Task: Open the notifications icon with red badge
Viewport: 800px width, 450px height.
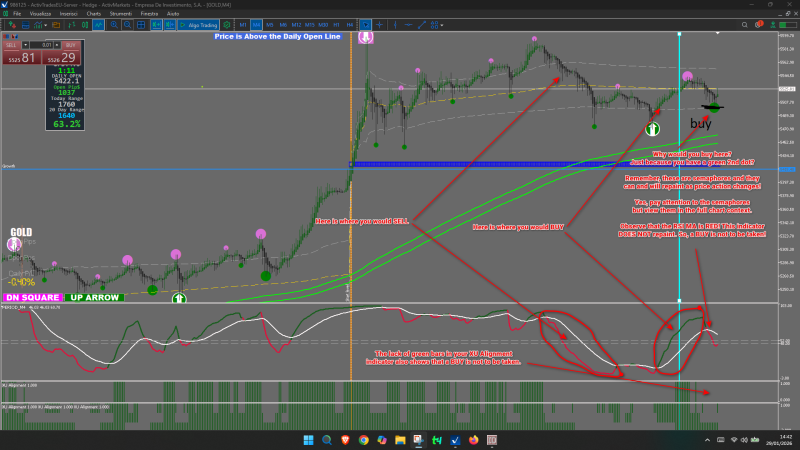Action: click(759, 24)
